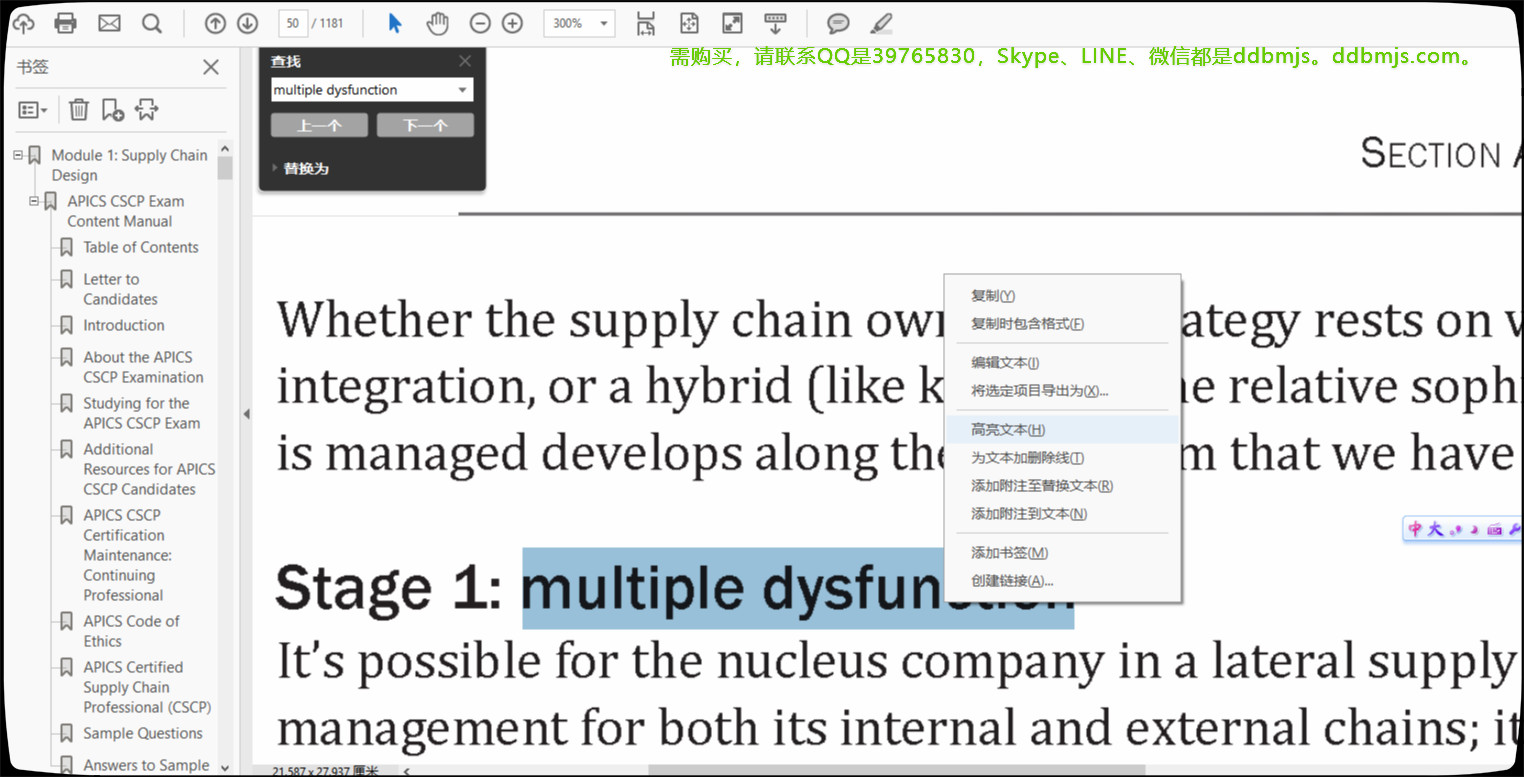Viewport: 1524px width, 777px height.
Task: Click the previous result (上一个) button
Action: click(x=319, y=125)
